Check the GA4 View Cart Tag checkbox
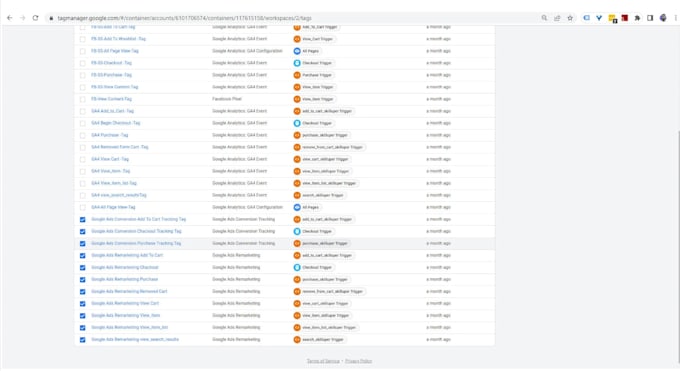The height and width of the screenshot is (371, 680). tap(82, 159)
